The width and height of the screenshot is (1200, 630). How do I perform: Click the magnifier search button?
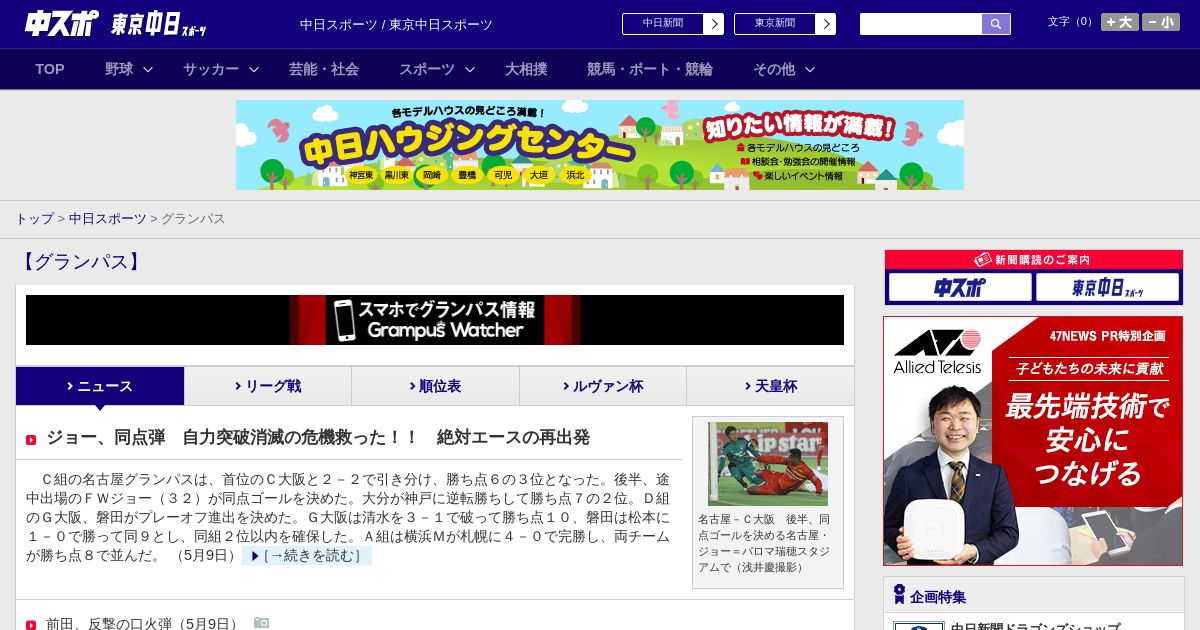point(996,24)
